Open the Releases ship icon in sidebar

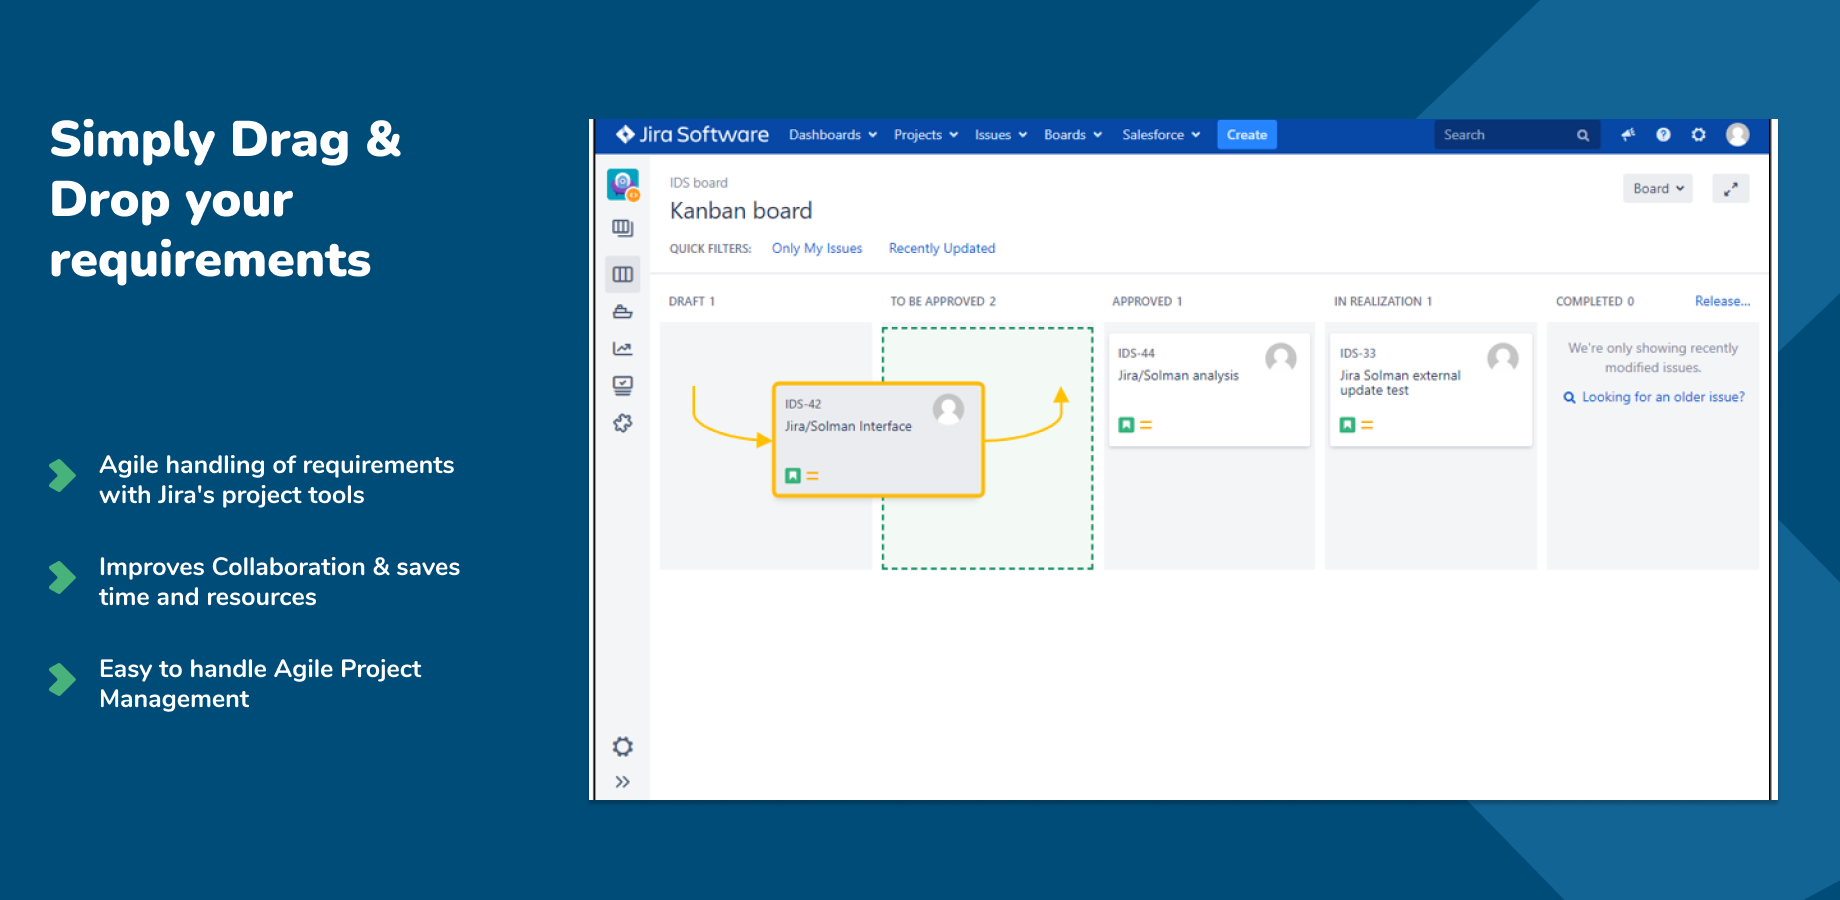click(x=623, y=312)
